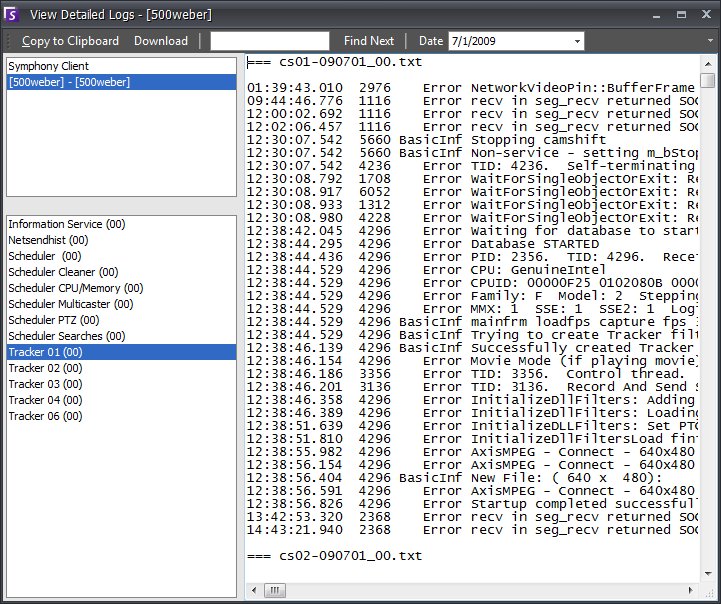Click the horizontal scrollbar thumb
721x604 pixels.
pos(275,590)
